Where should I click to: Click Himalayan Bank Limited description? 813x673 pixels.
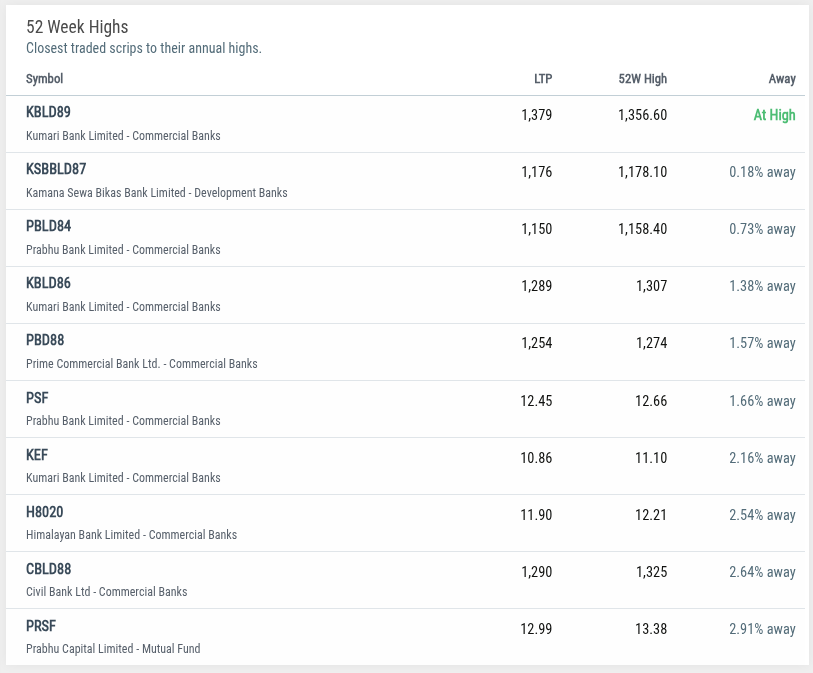click(131, 535)
